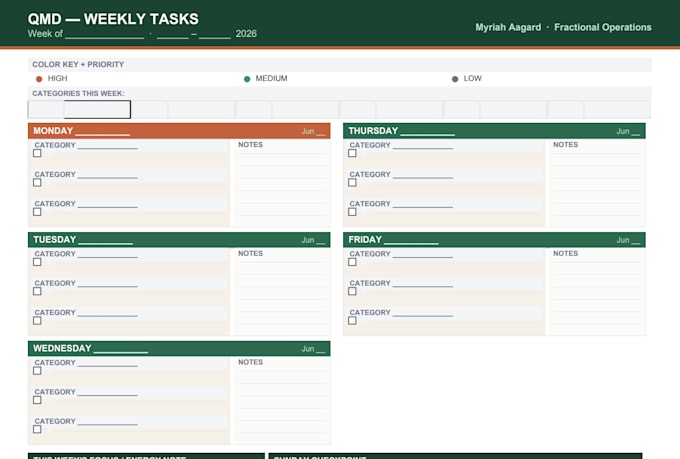
Task: Tick Monday's first category checkbox
Action: pyautogui.click(x=37, y=153)
